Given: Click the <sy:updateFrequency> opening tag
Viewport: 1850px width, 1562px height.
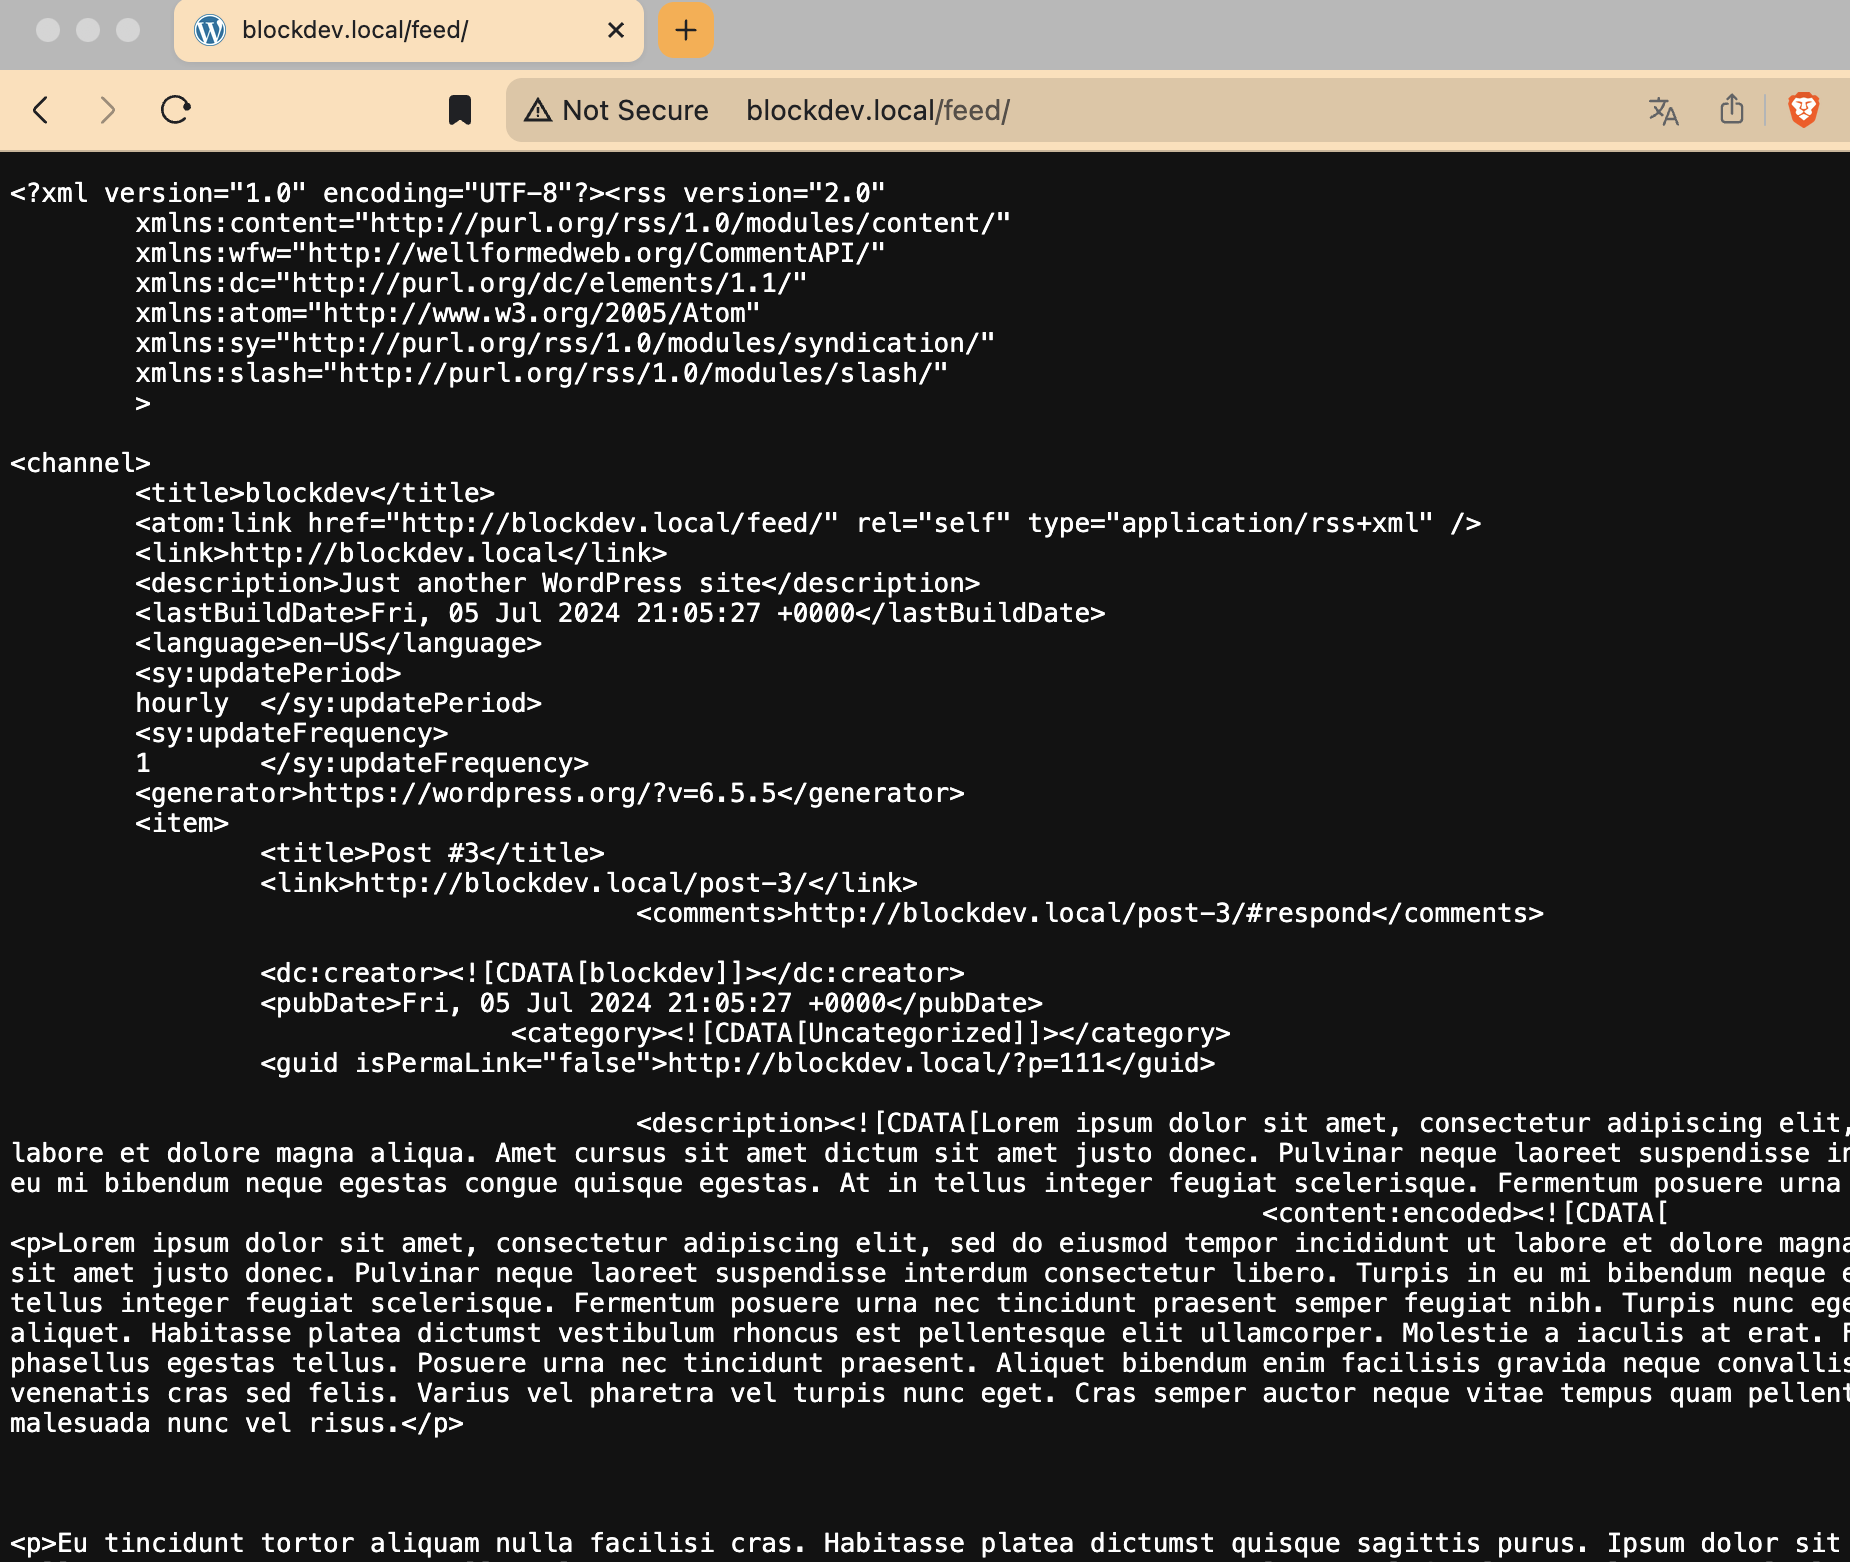Looking at the screenshot, I should pos(291,733).
